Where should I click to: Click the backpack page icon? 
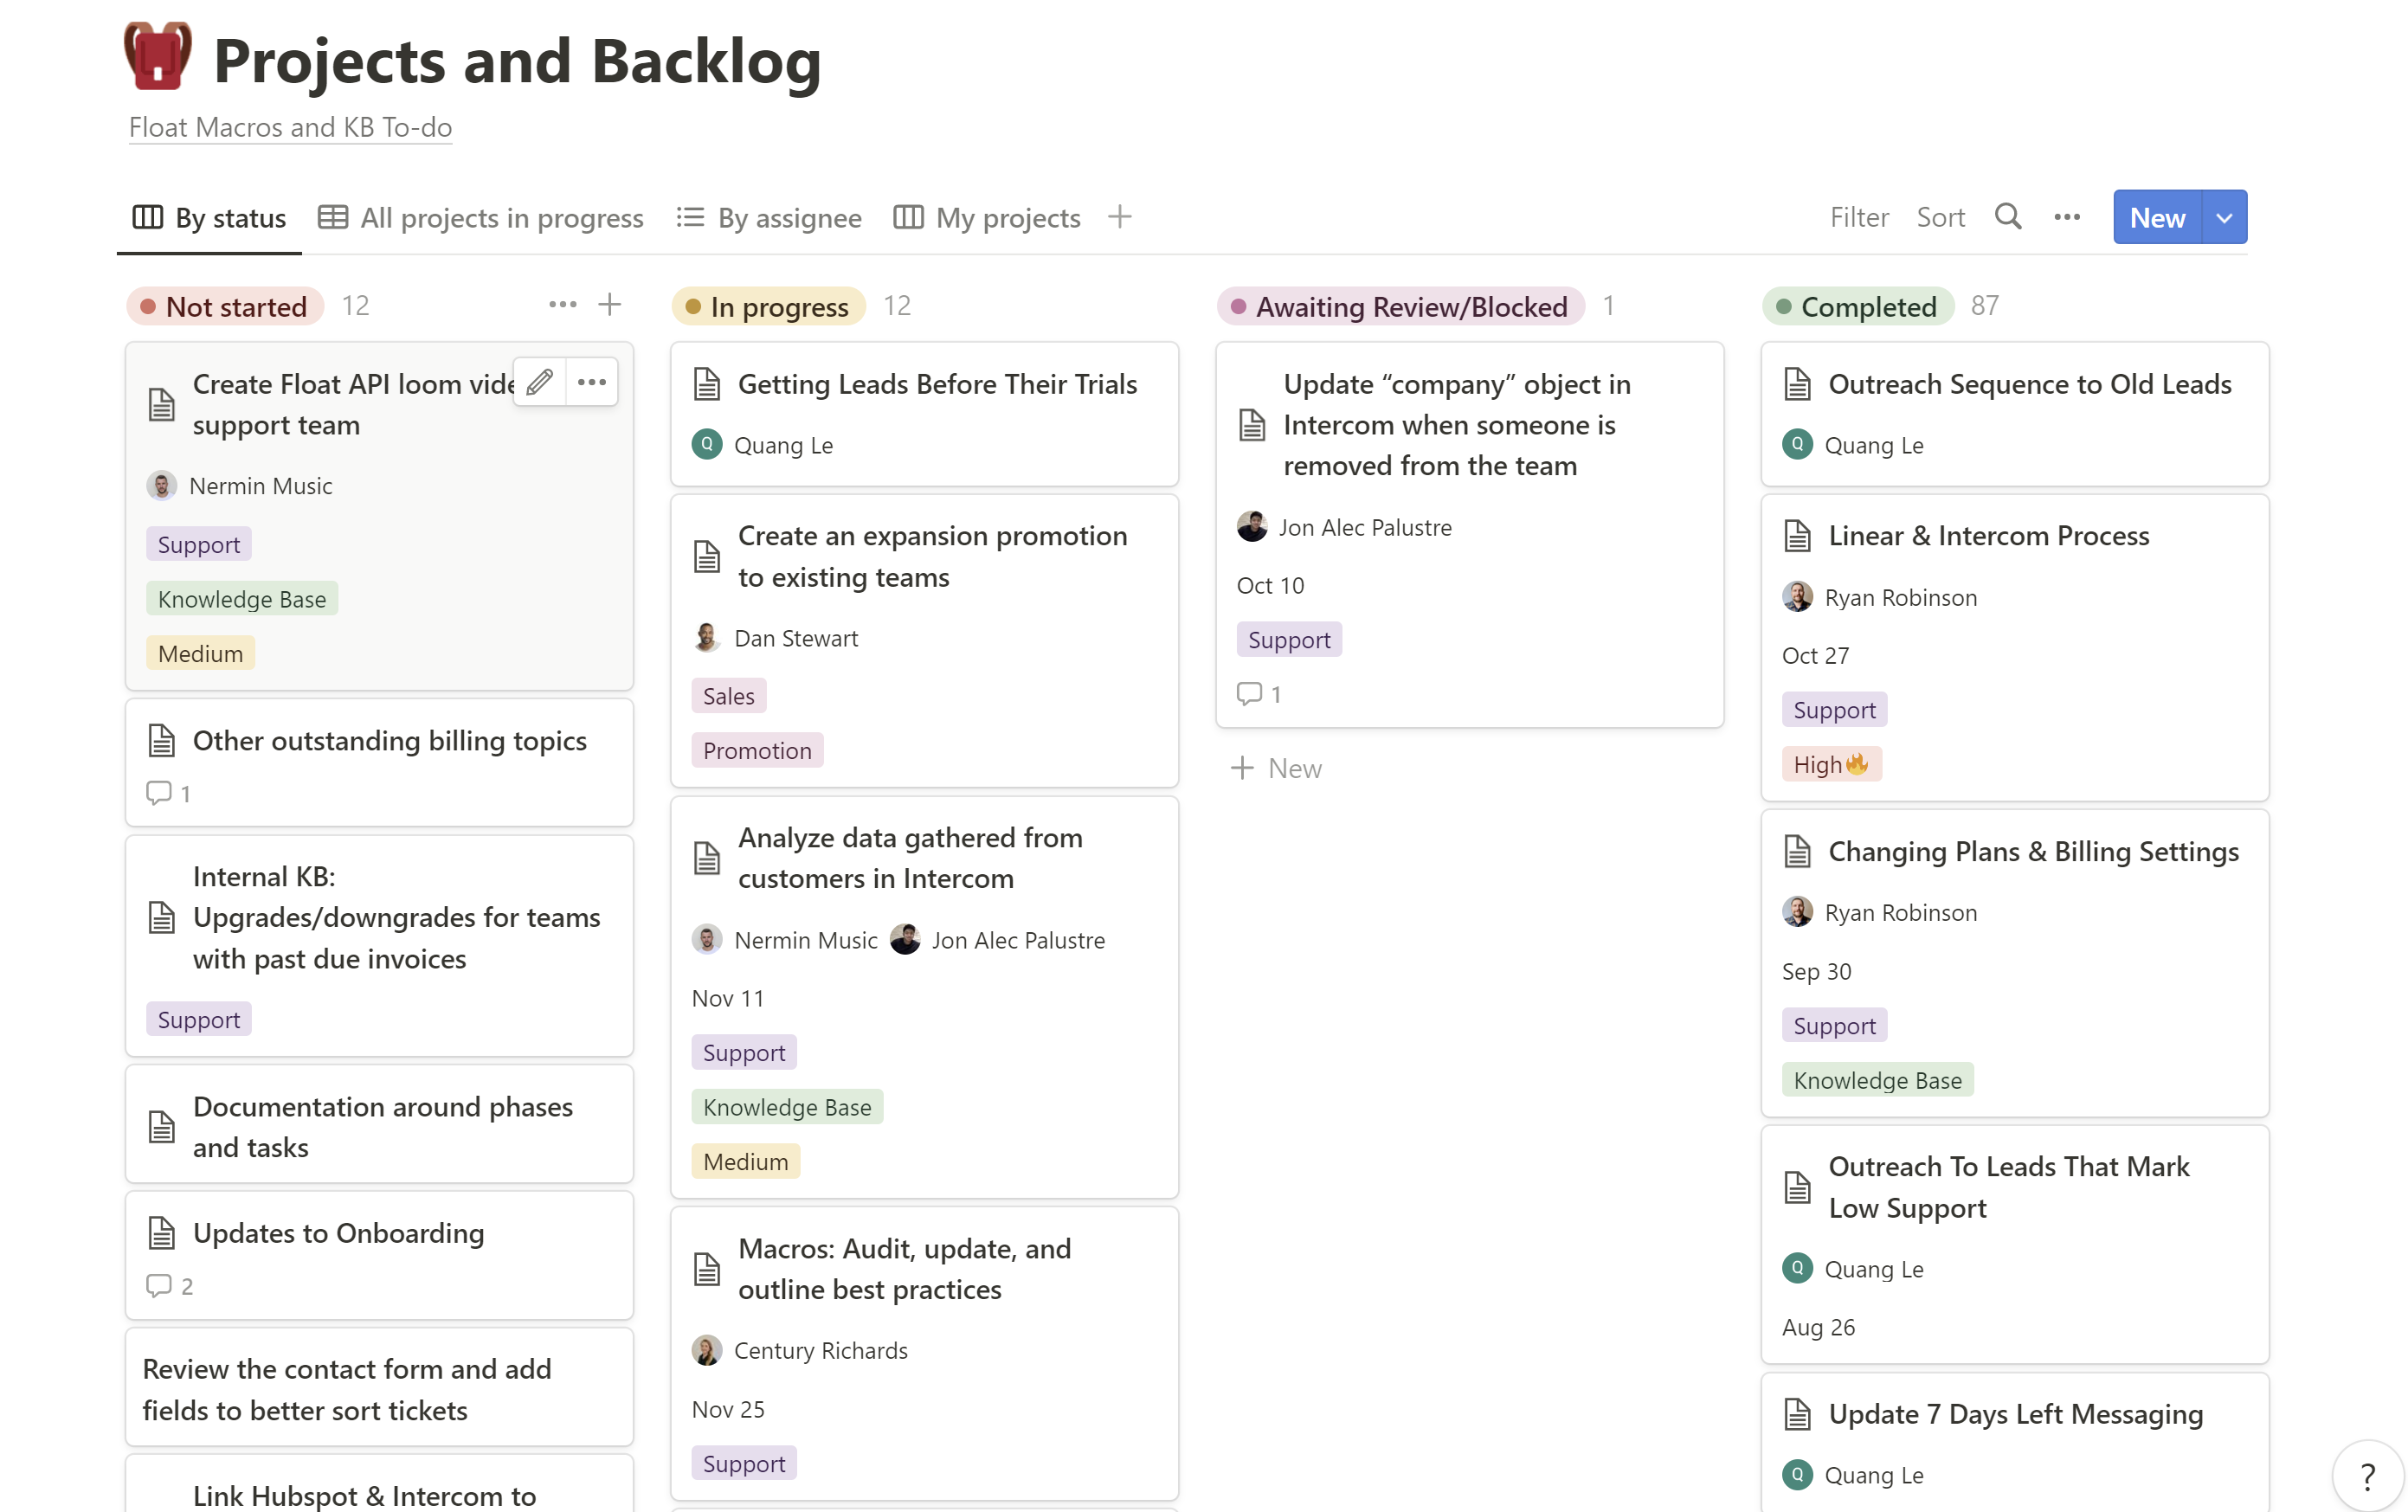pyautogui.click(x=157, y=57)
